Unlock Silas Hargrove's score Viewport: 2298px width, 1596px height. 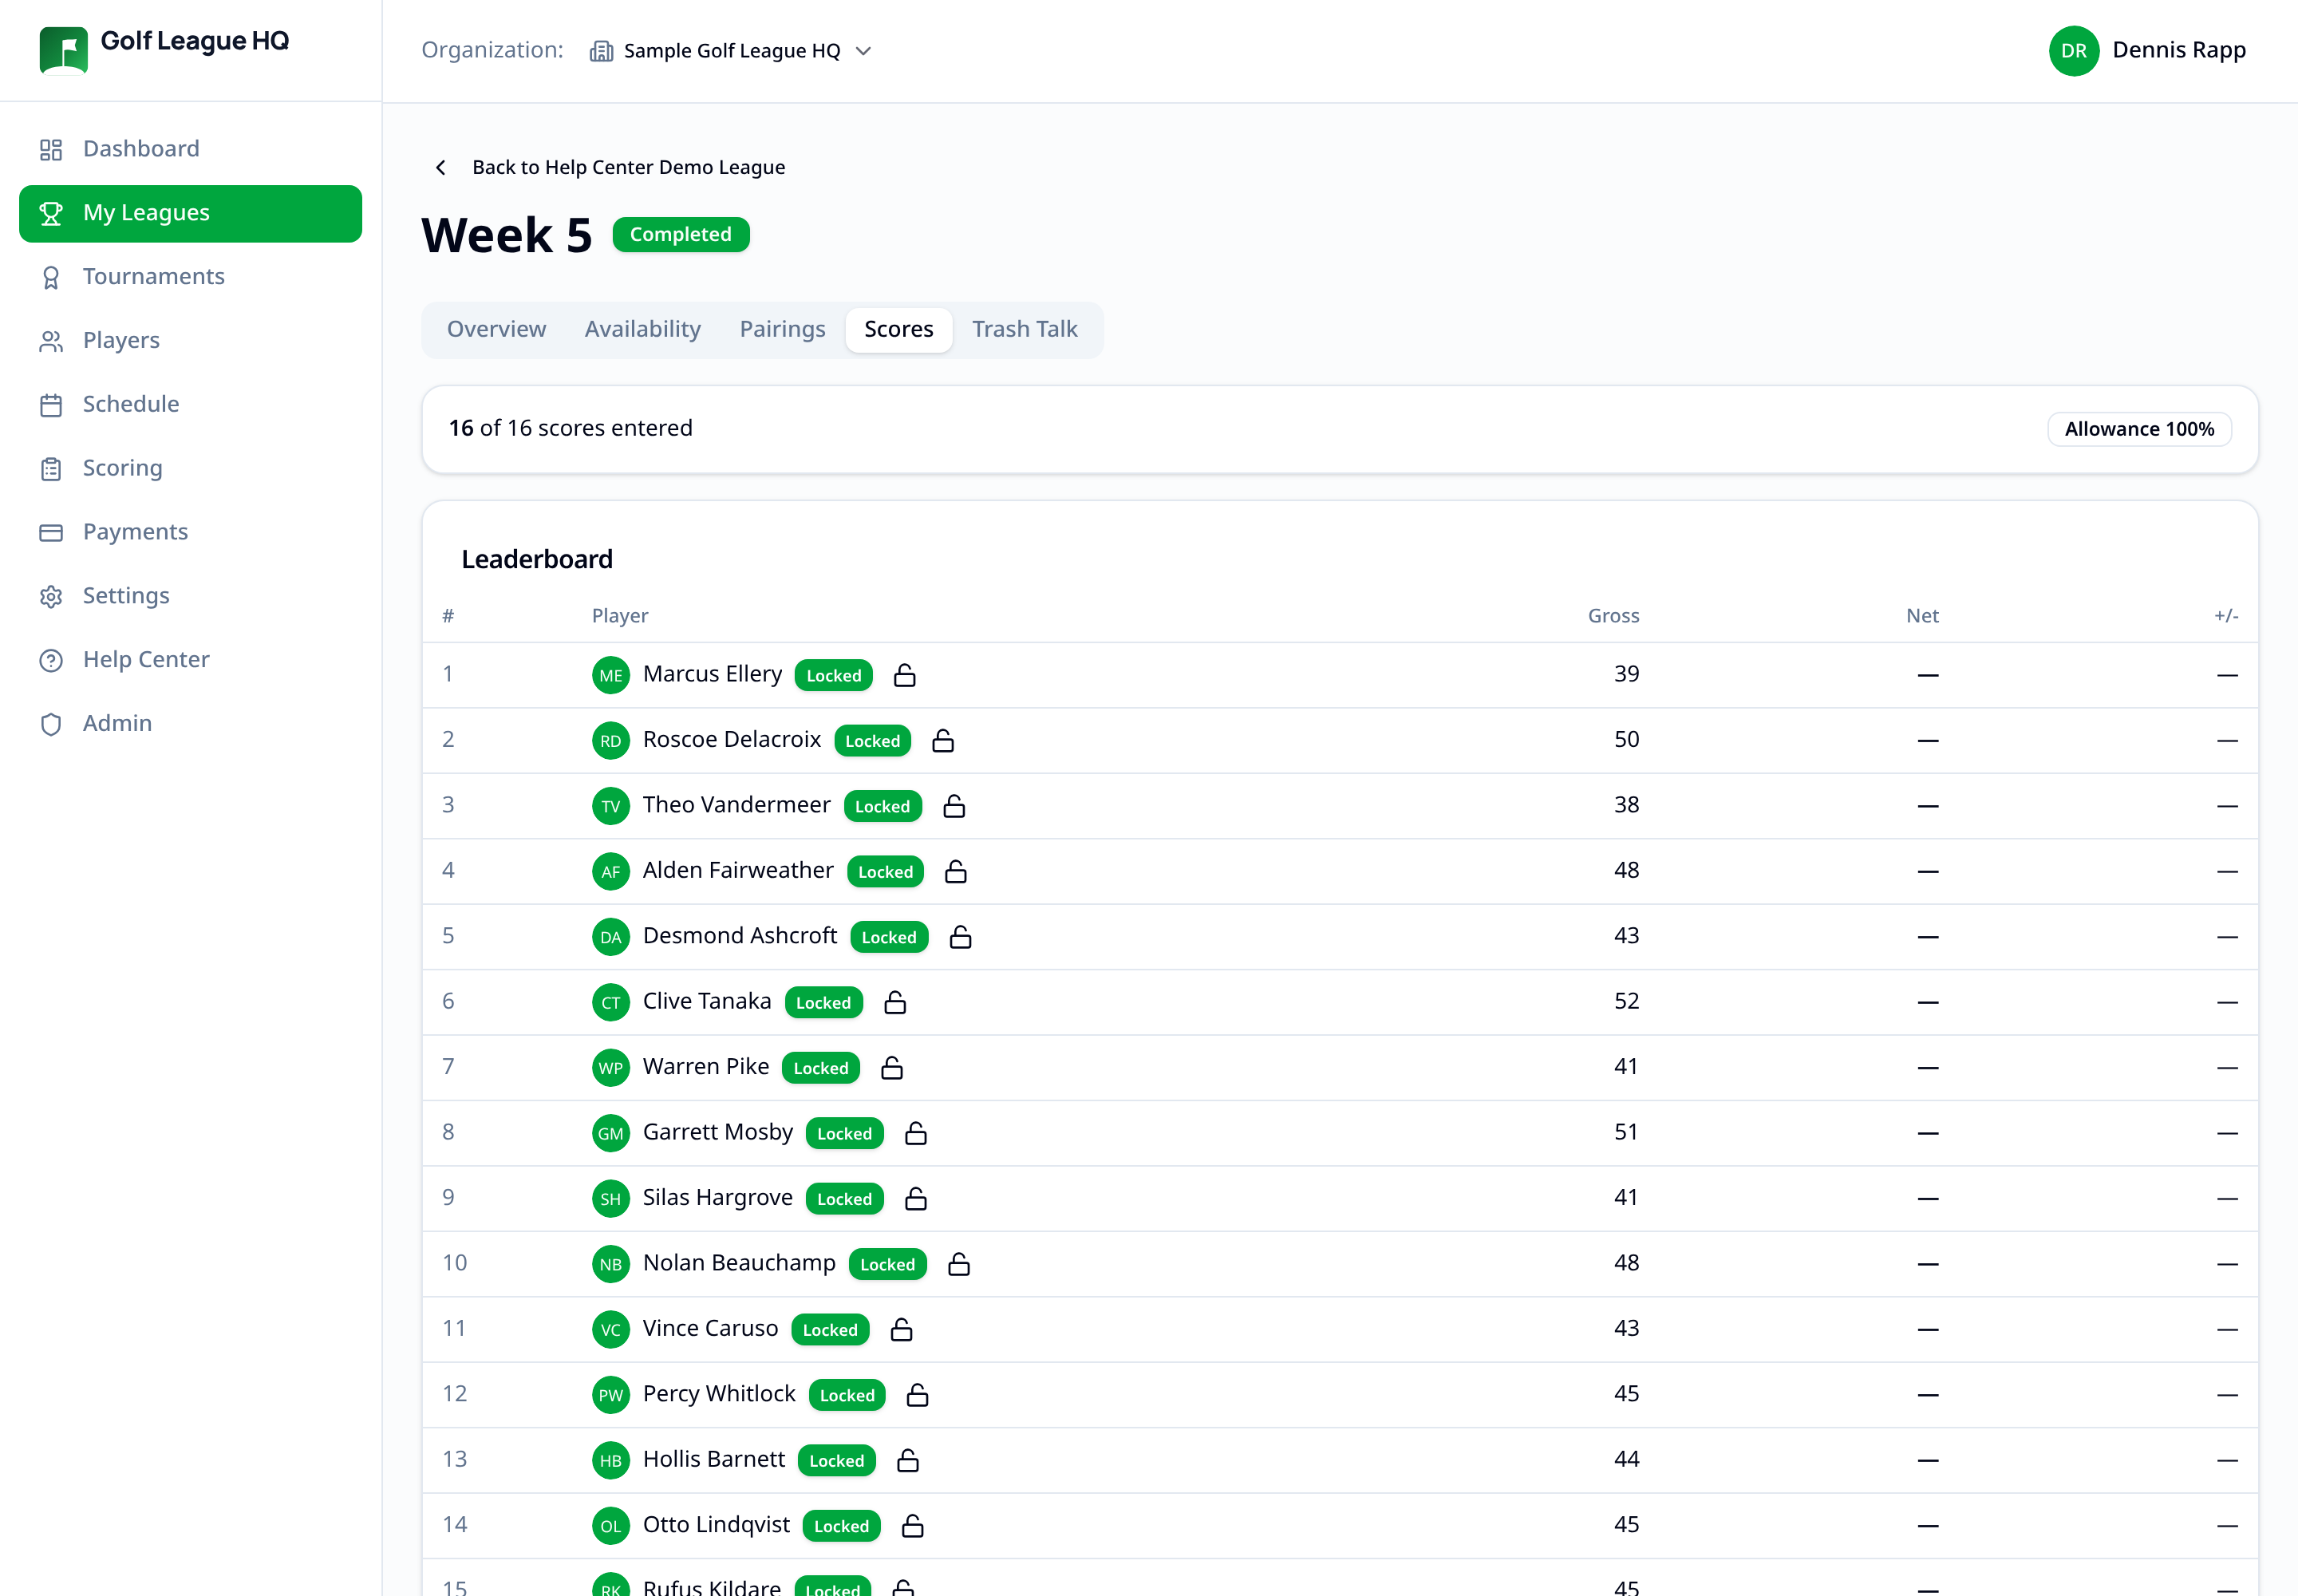tap(916, 1199)
